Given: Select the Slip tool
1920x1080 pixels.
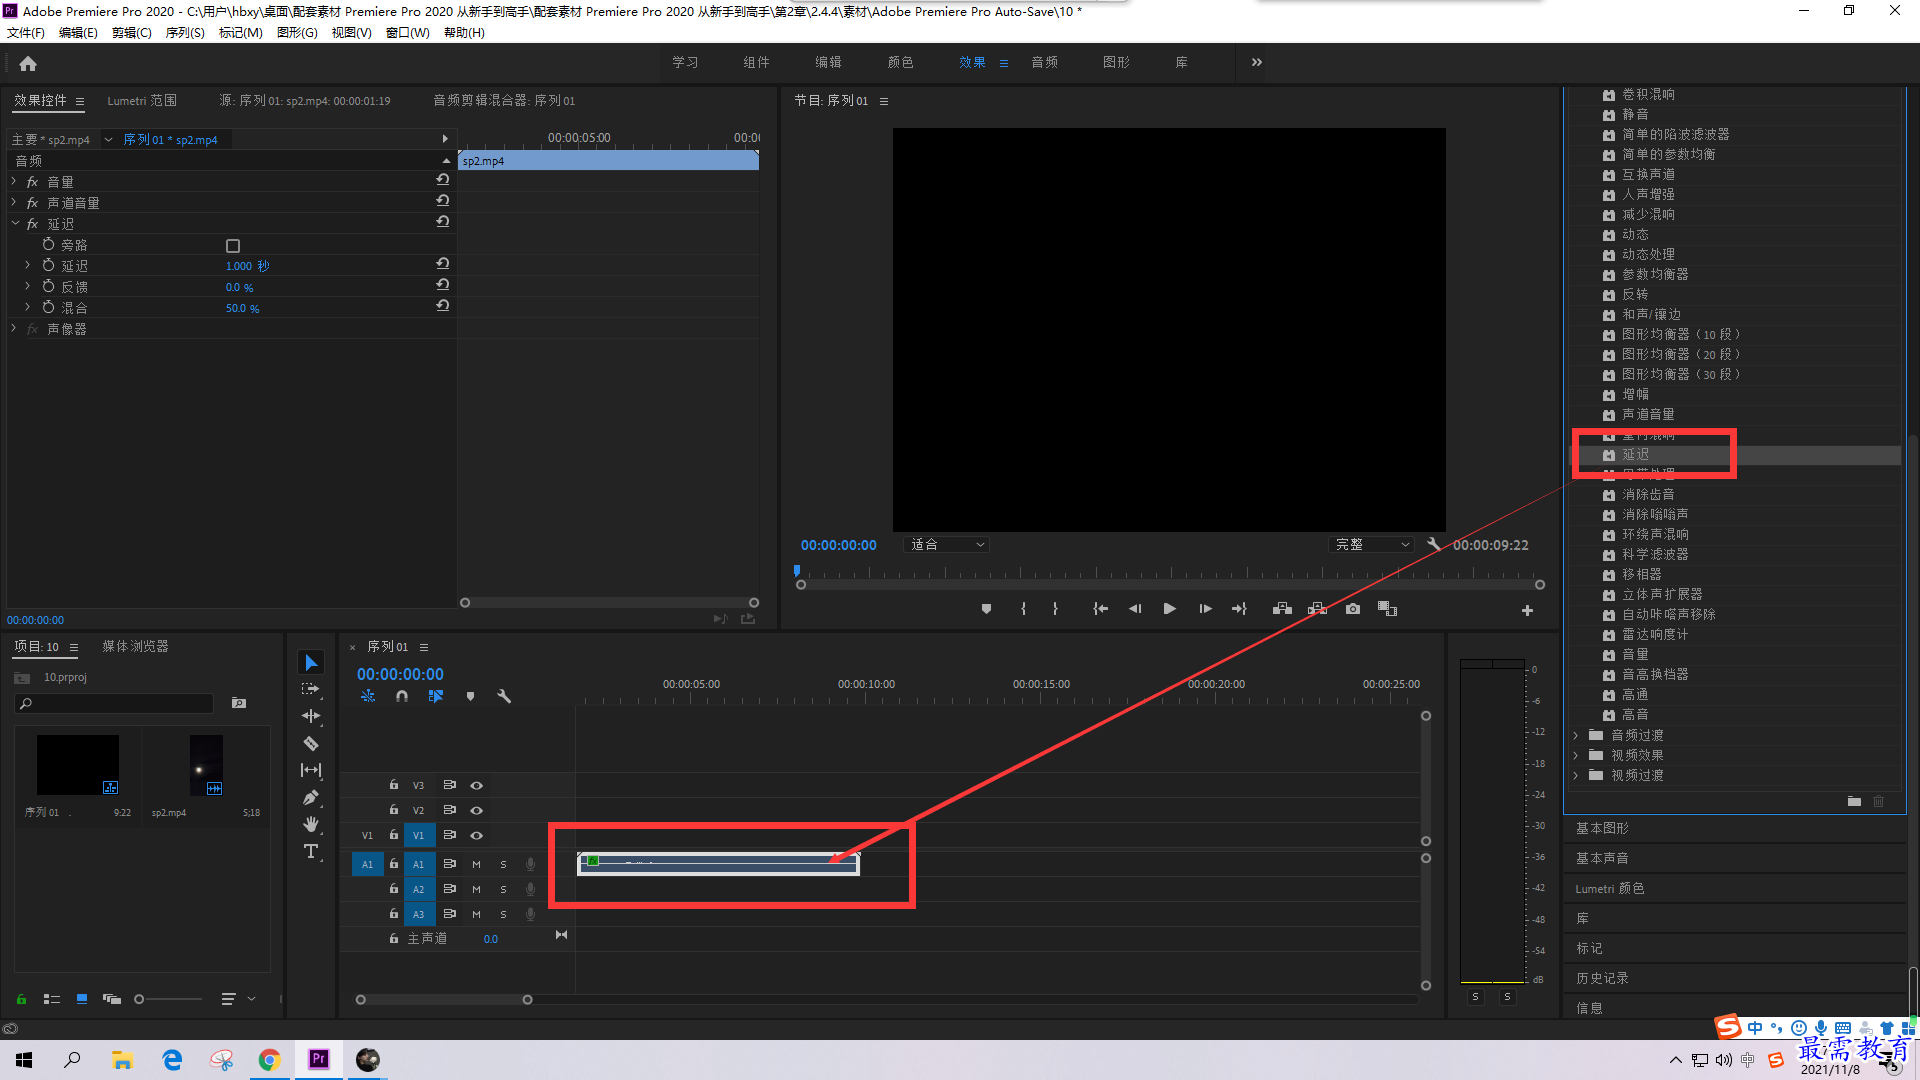Looking at the screenshot, I should (x=311, y=770).
